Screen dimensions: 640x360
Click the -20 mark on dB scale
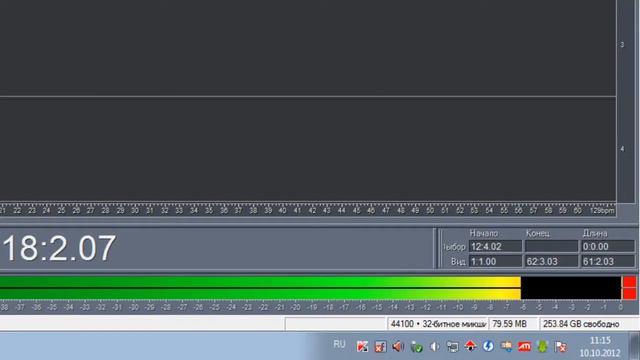(296, 307)
